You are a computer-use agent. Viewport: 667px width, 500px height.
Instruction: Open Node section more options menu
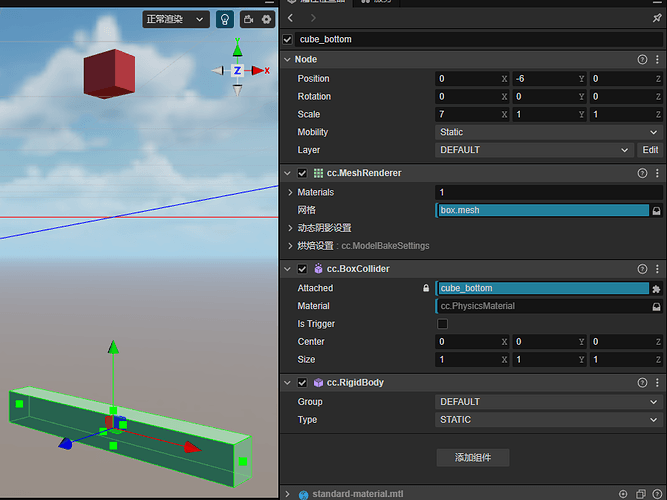tap(658, 60)
